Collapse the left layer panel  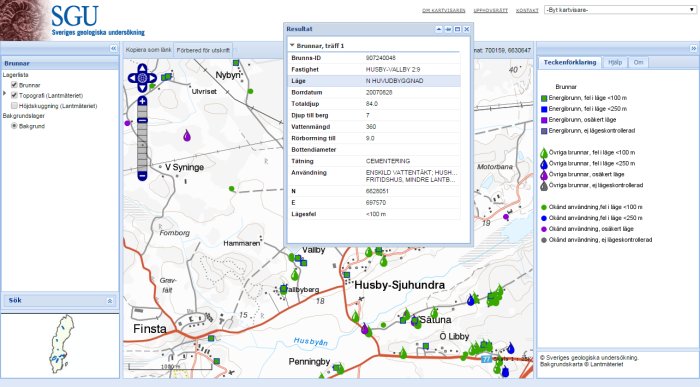tap(113, 48)
